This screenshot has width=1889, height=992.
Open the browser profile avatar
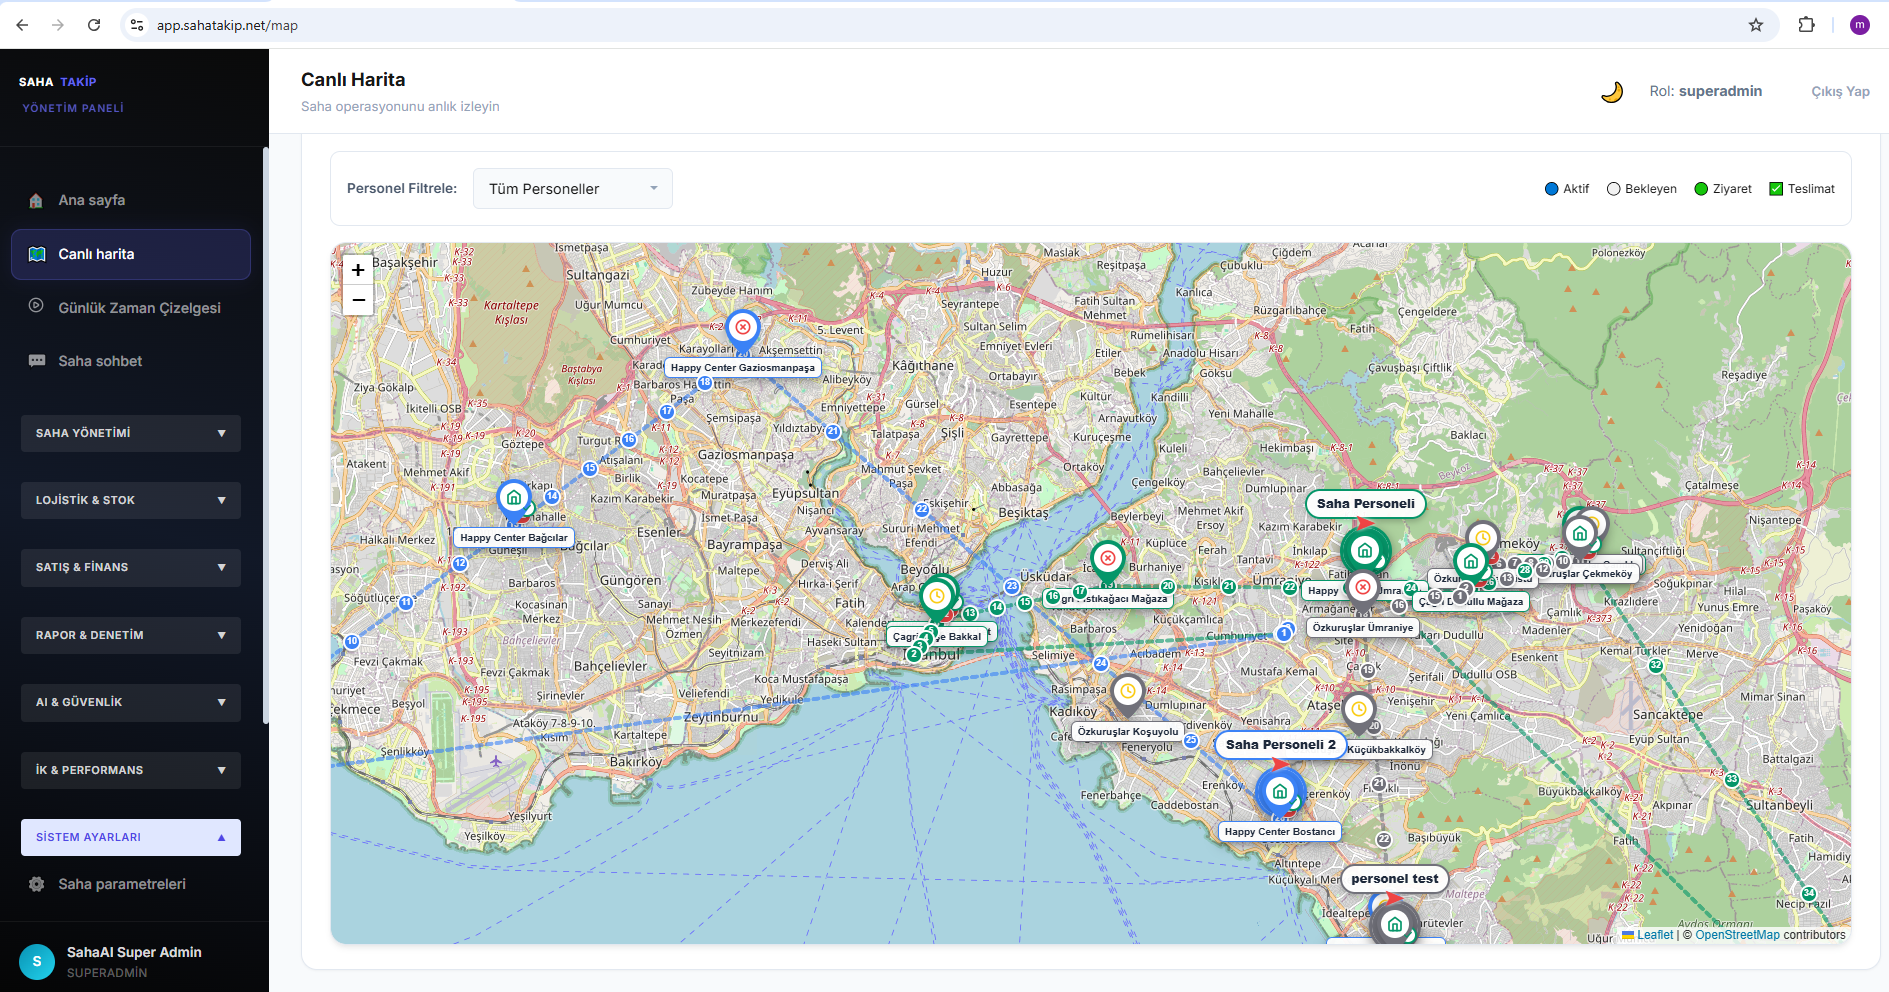click(x=1859, y=25)
